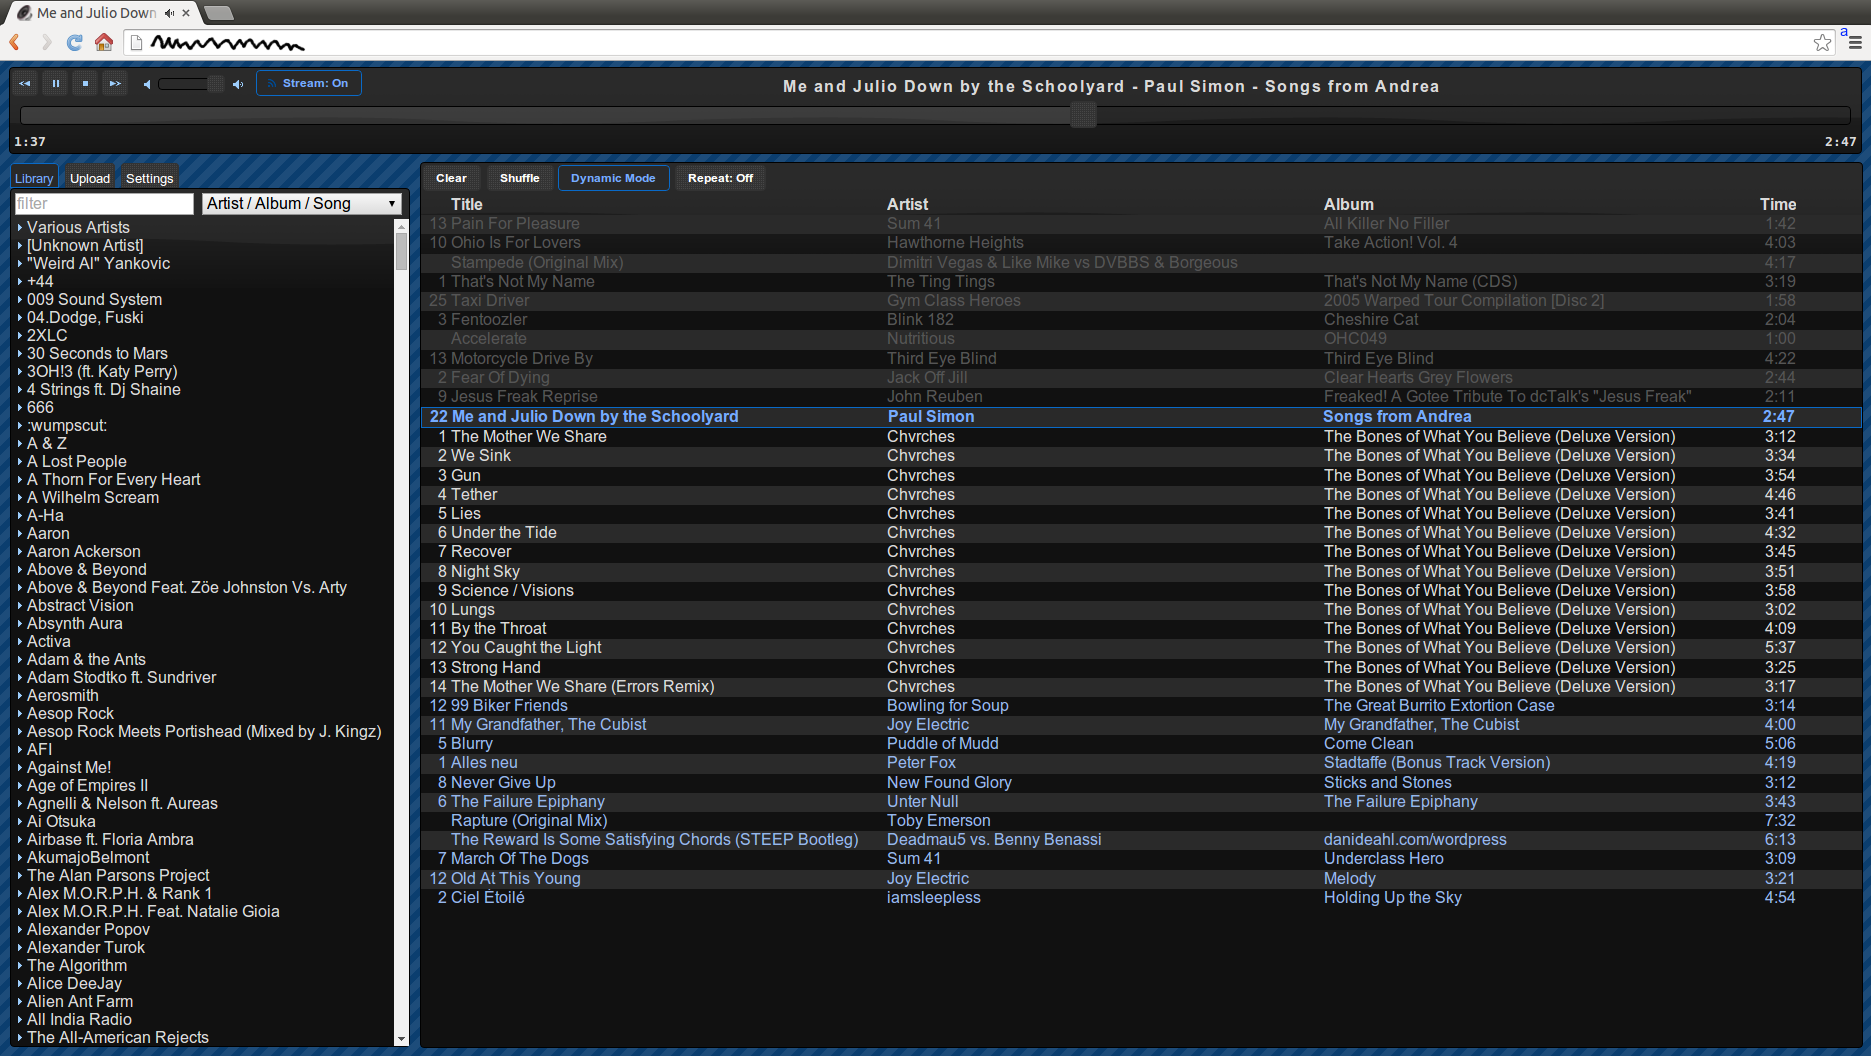Click the library filter input field
1871x1056 pixels.
[x=104, y=203]
